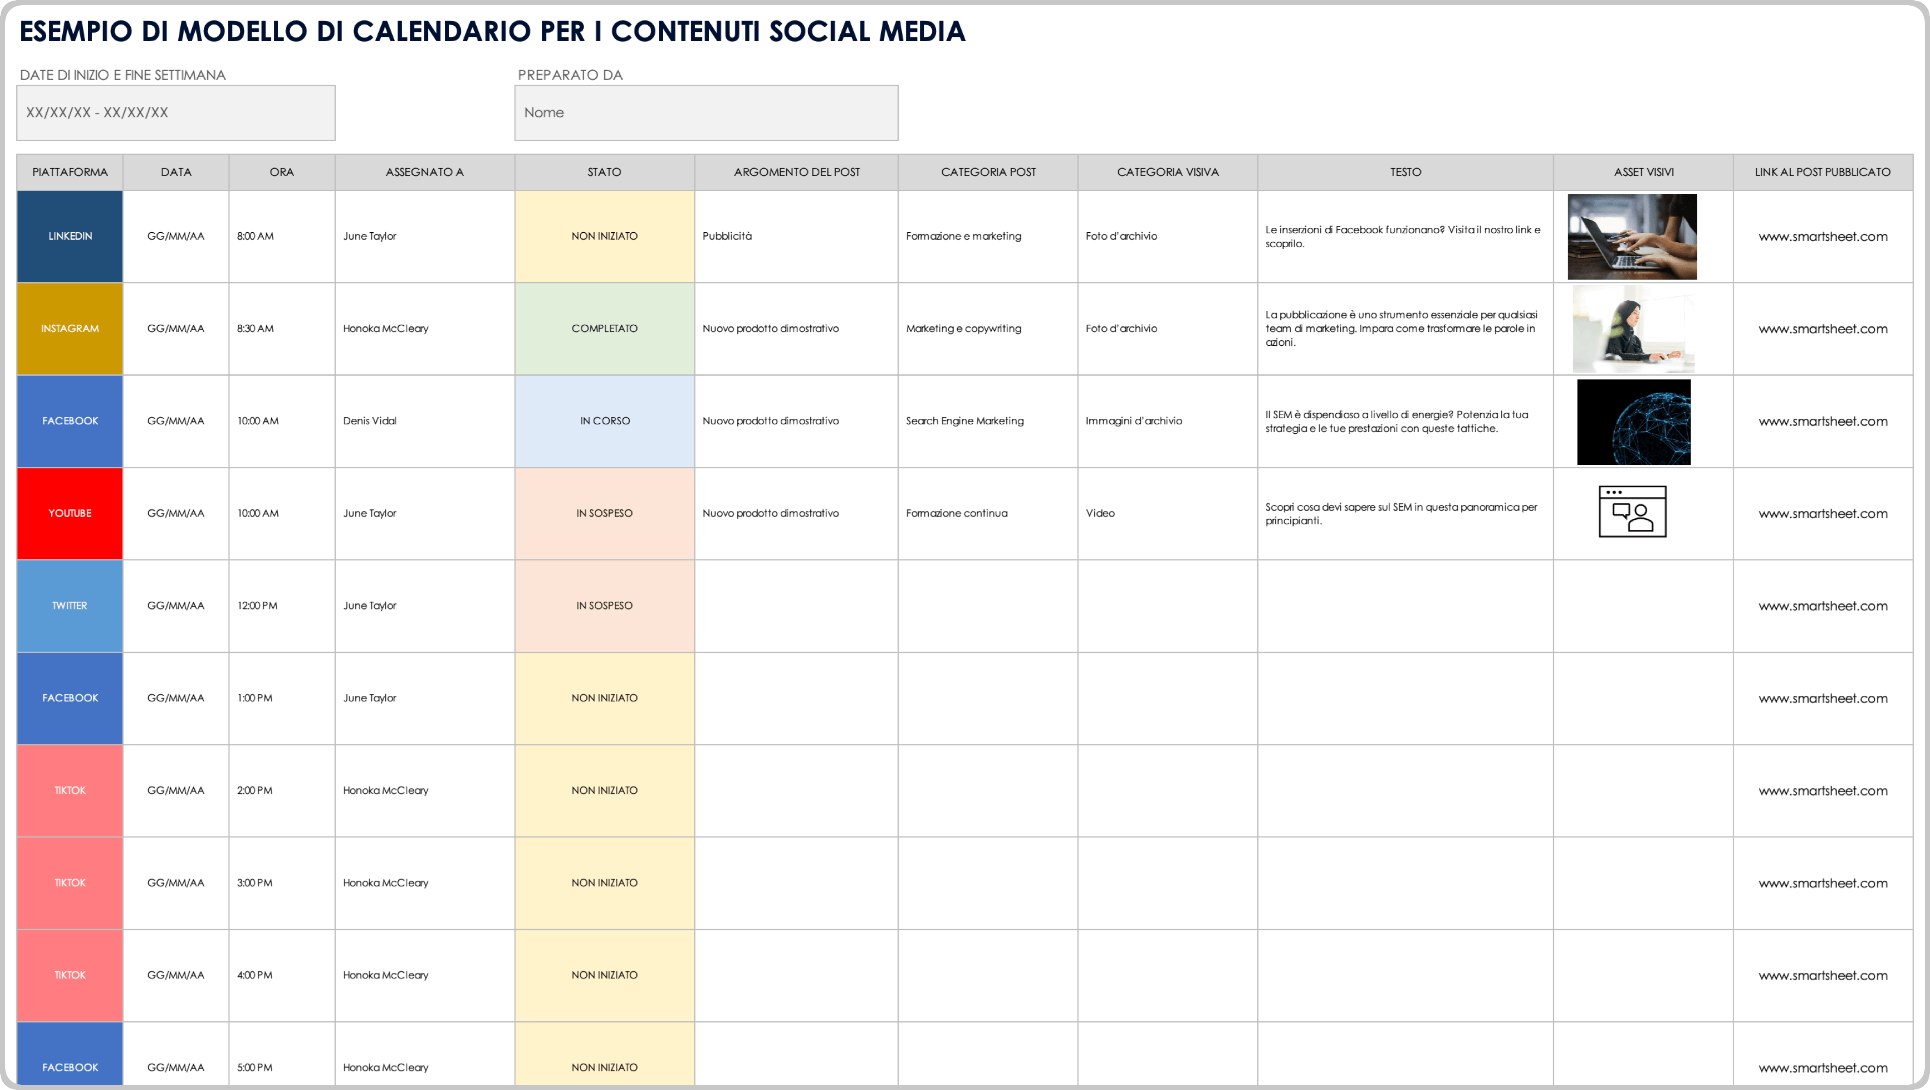Select the Marketing e copywriting category cell

tap(988, 329)
